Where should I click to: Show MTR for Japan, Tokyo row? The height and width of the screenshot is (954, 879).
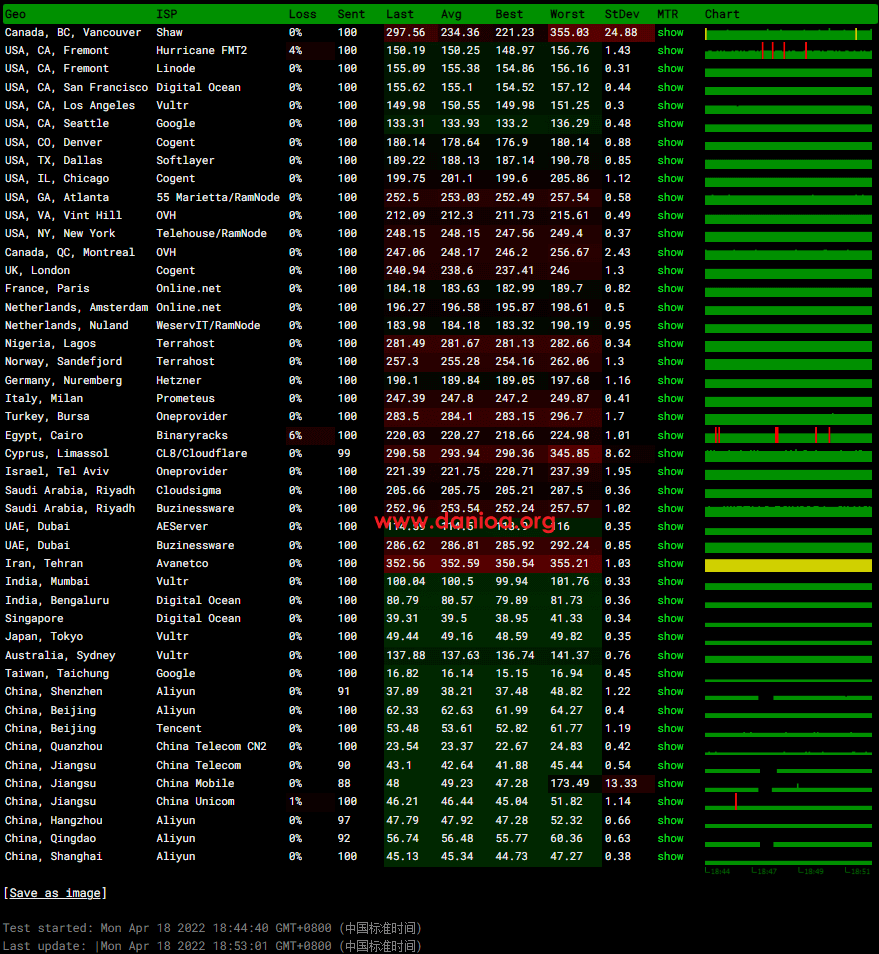point(670,636)
